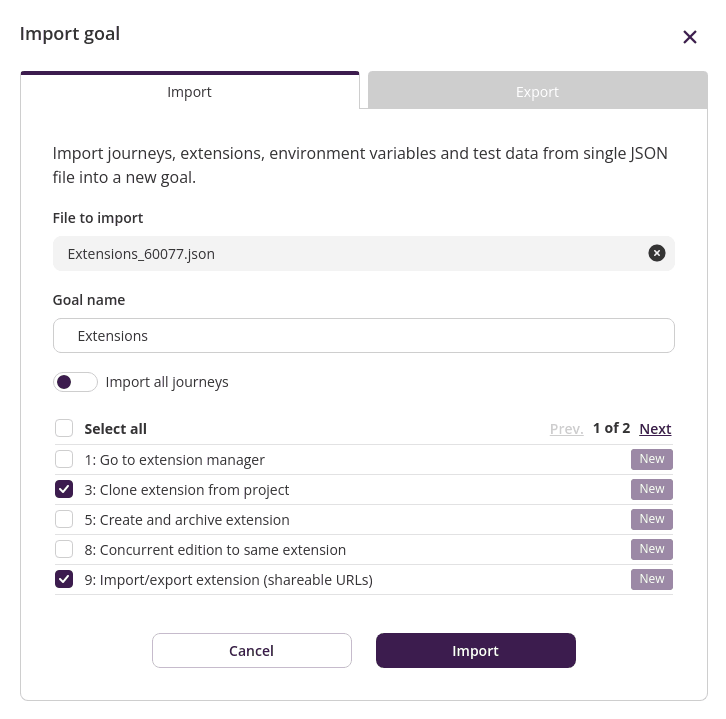The width and height of the screenshot is (726, 719).
Task: Close the Import goal dialog
Action: point(689,37)
